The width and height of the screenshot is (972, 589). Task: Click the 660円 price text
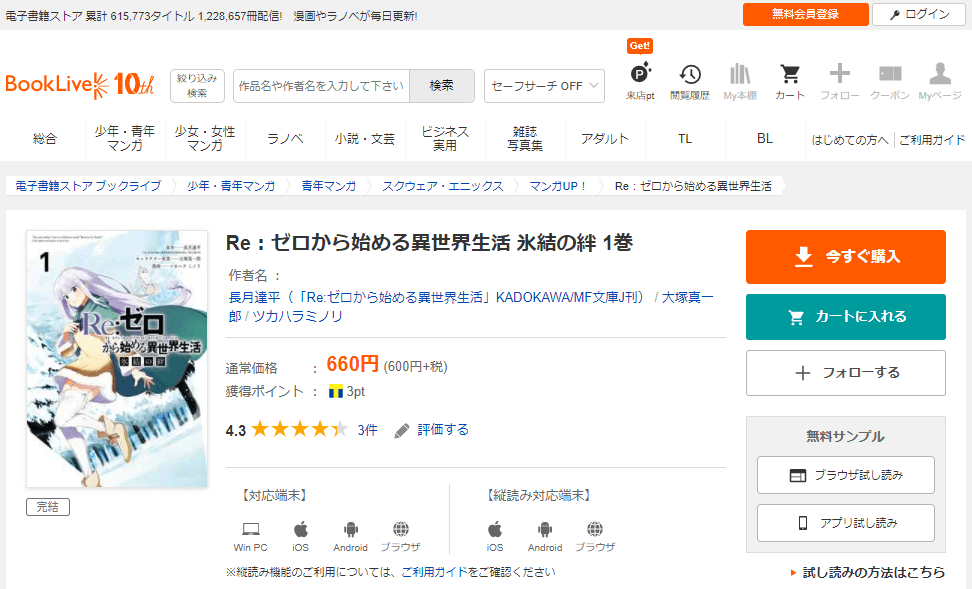coord(352,364)
